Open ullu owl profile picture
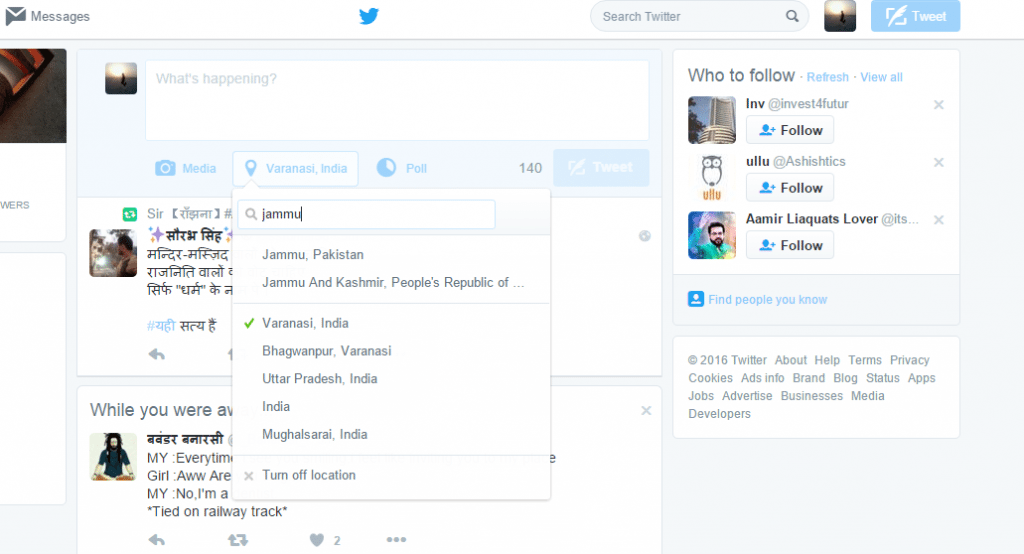1024x554 pixels. click(712, 178)
